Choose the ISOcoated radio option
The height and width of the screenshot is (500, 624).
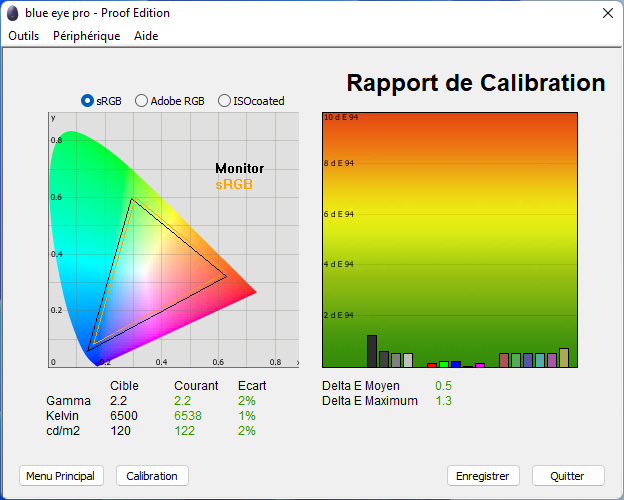click(x=224, y=101)
